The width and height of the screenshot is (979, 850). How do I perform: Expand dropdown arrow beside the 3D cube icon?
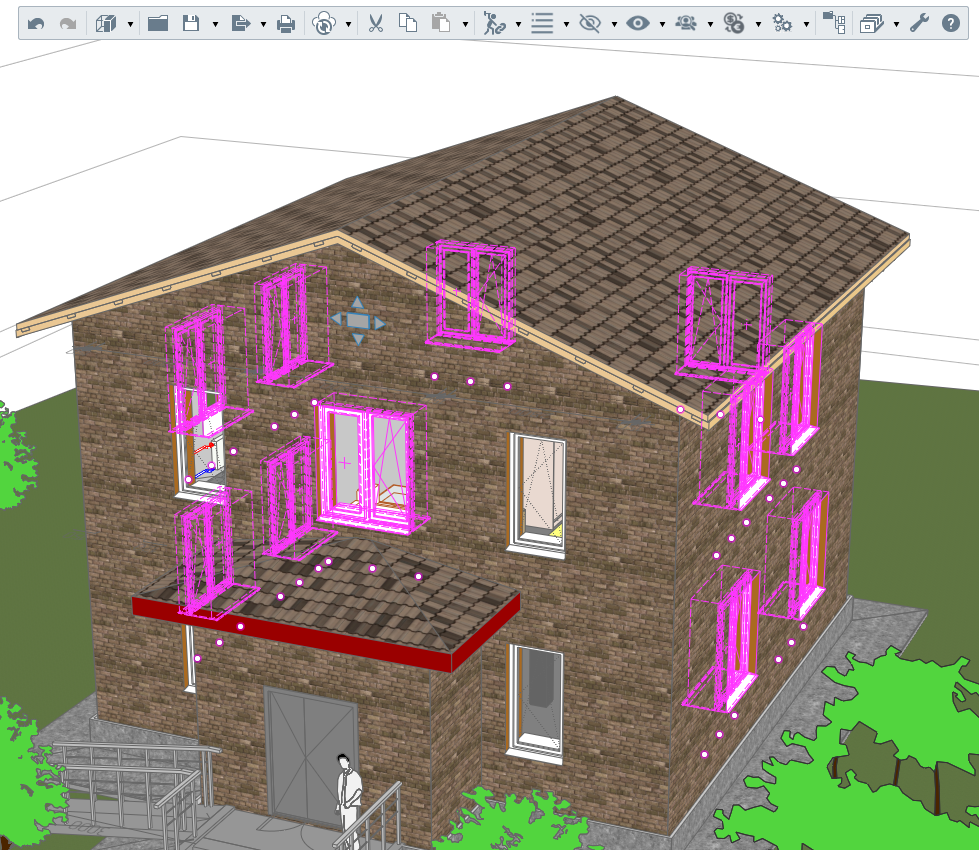pyautogui.click(x=130, y=24)
